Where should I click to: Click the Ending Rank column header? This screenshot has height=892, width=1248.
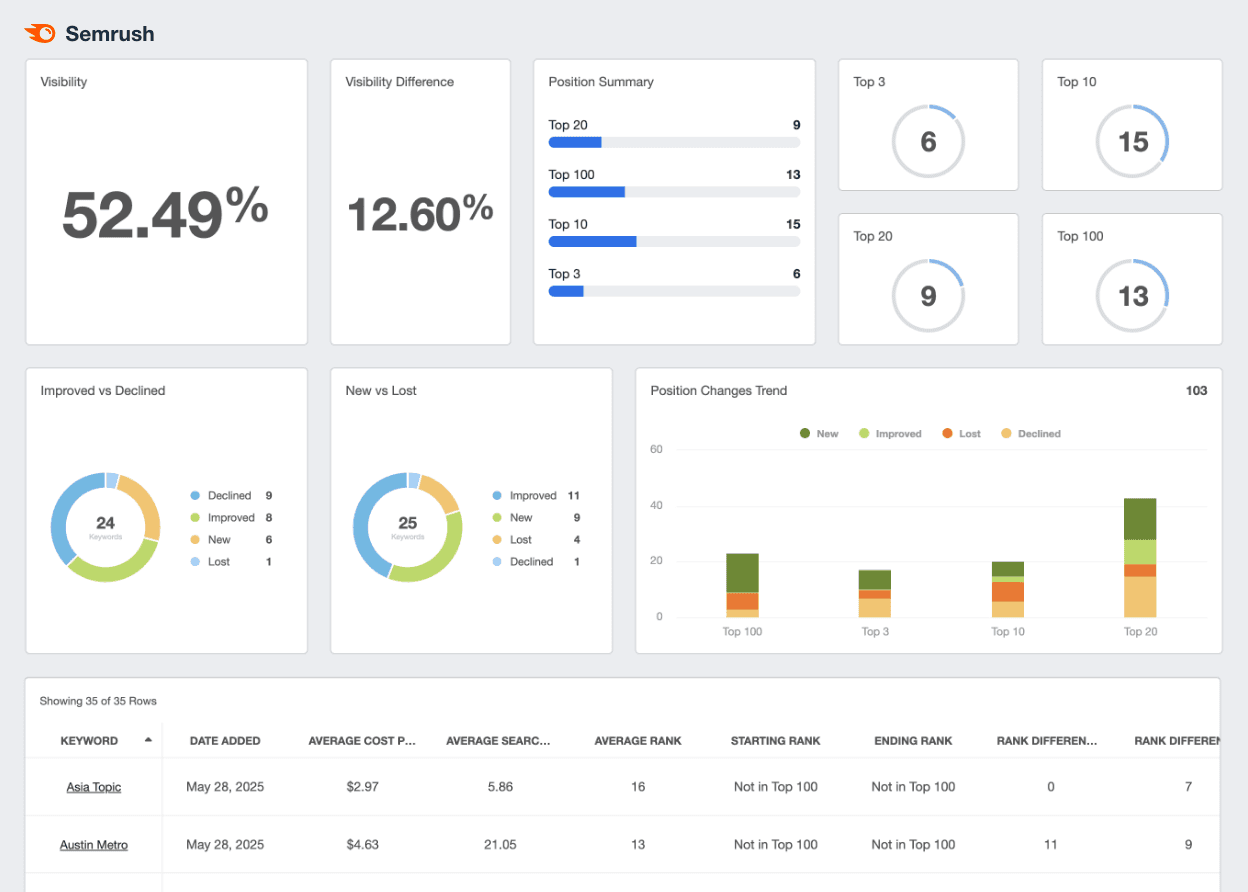pyautogui.click(x=913, y=741)
